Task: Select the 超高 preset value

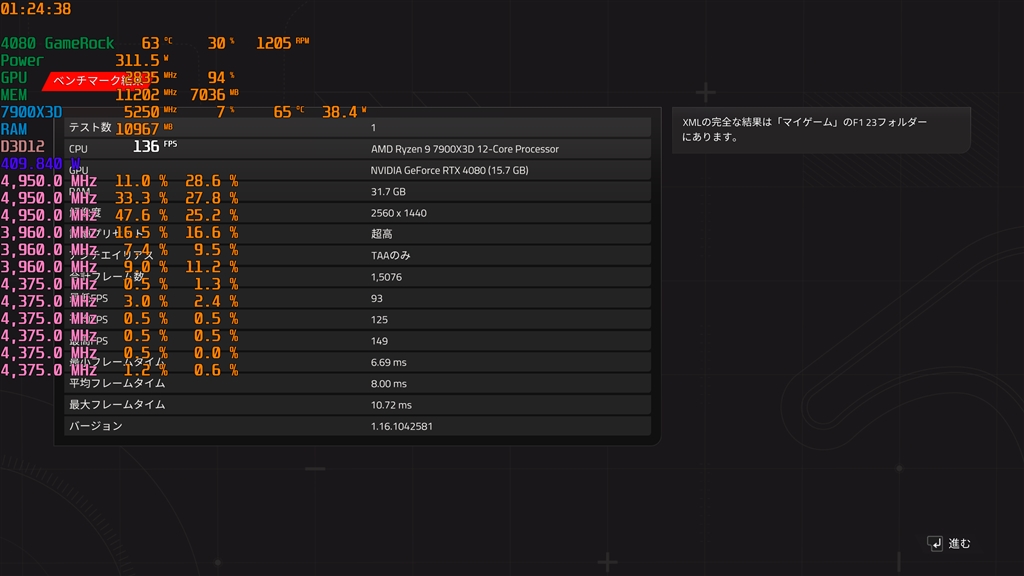Action: coord(381,234)
